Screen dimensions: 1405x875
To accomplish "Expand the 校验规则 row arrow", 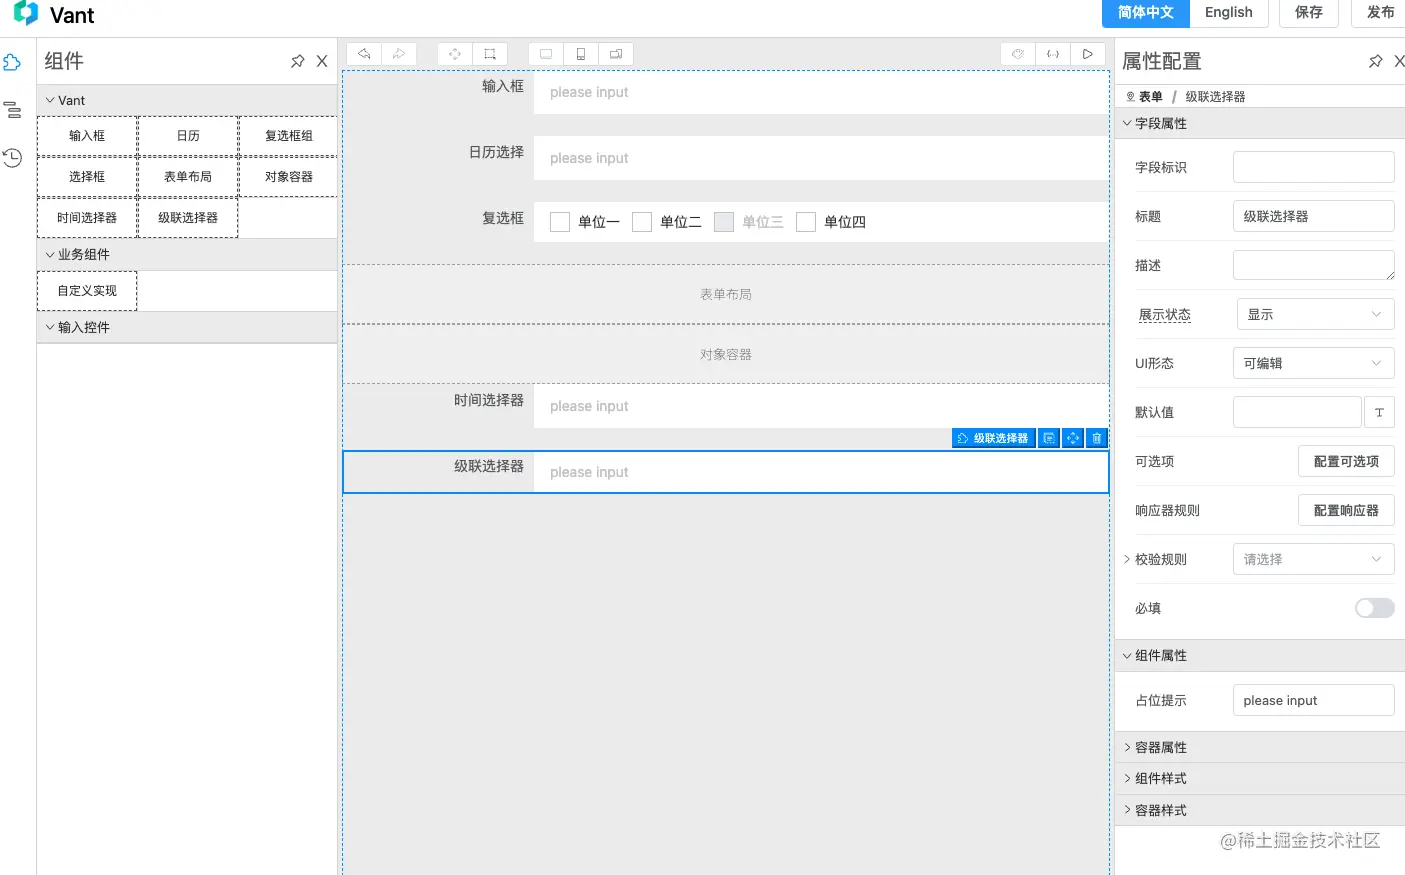I will coord(1127,559).
